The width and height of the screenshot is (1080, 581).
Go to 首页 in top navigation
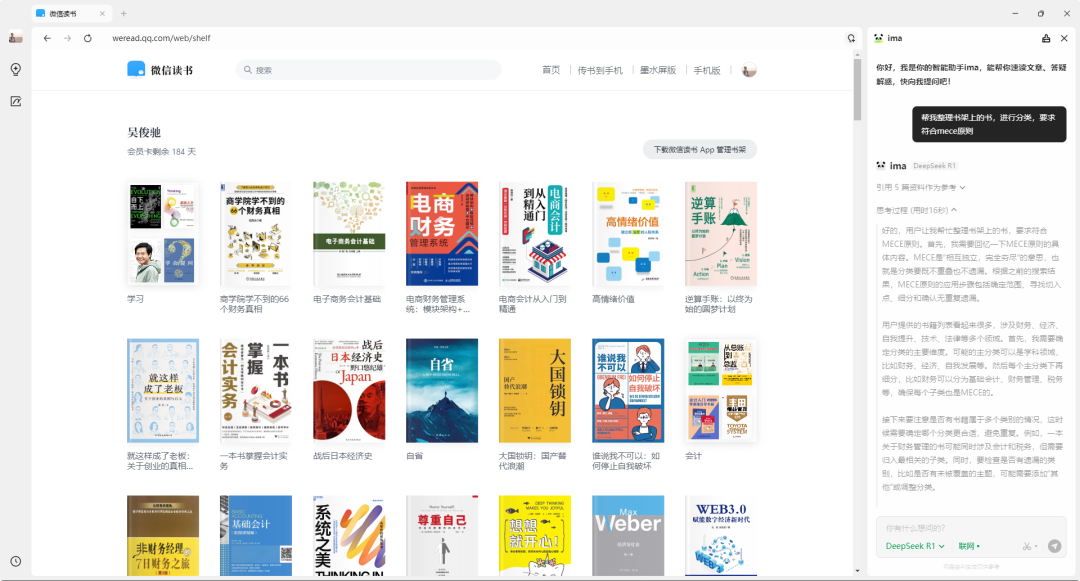tap(551, 70)
